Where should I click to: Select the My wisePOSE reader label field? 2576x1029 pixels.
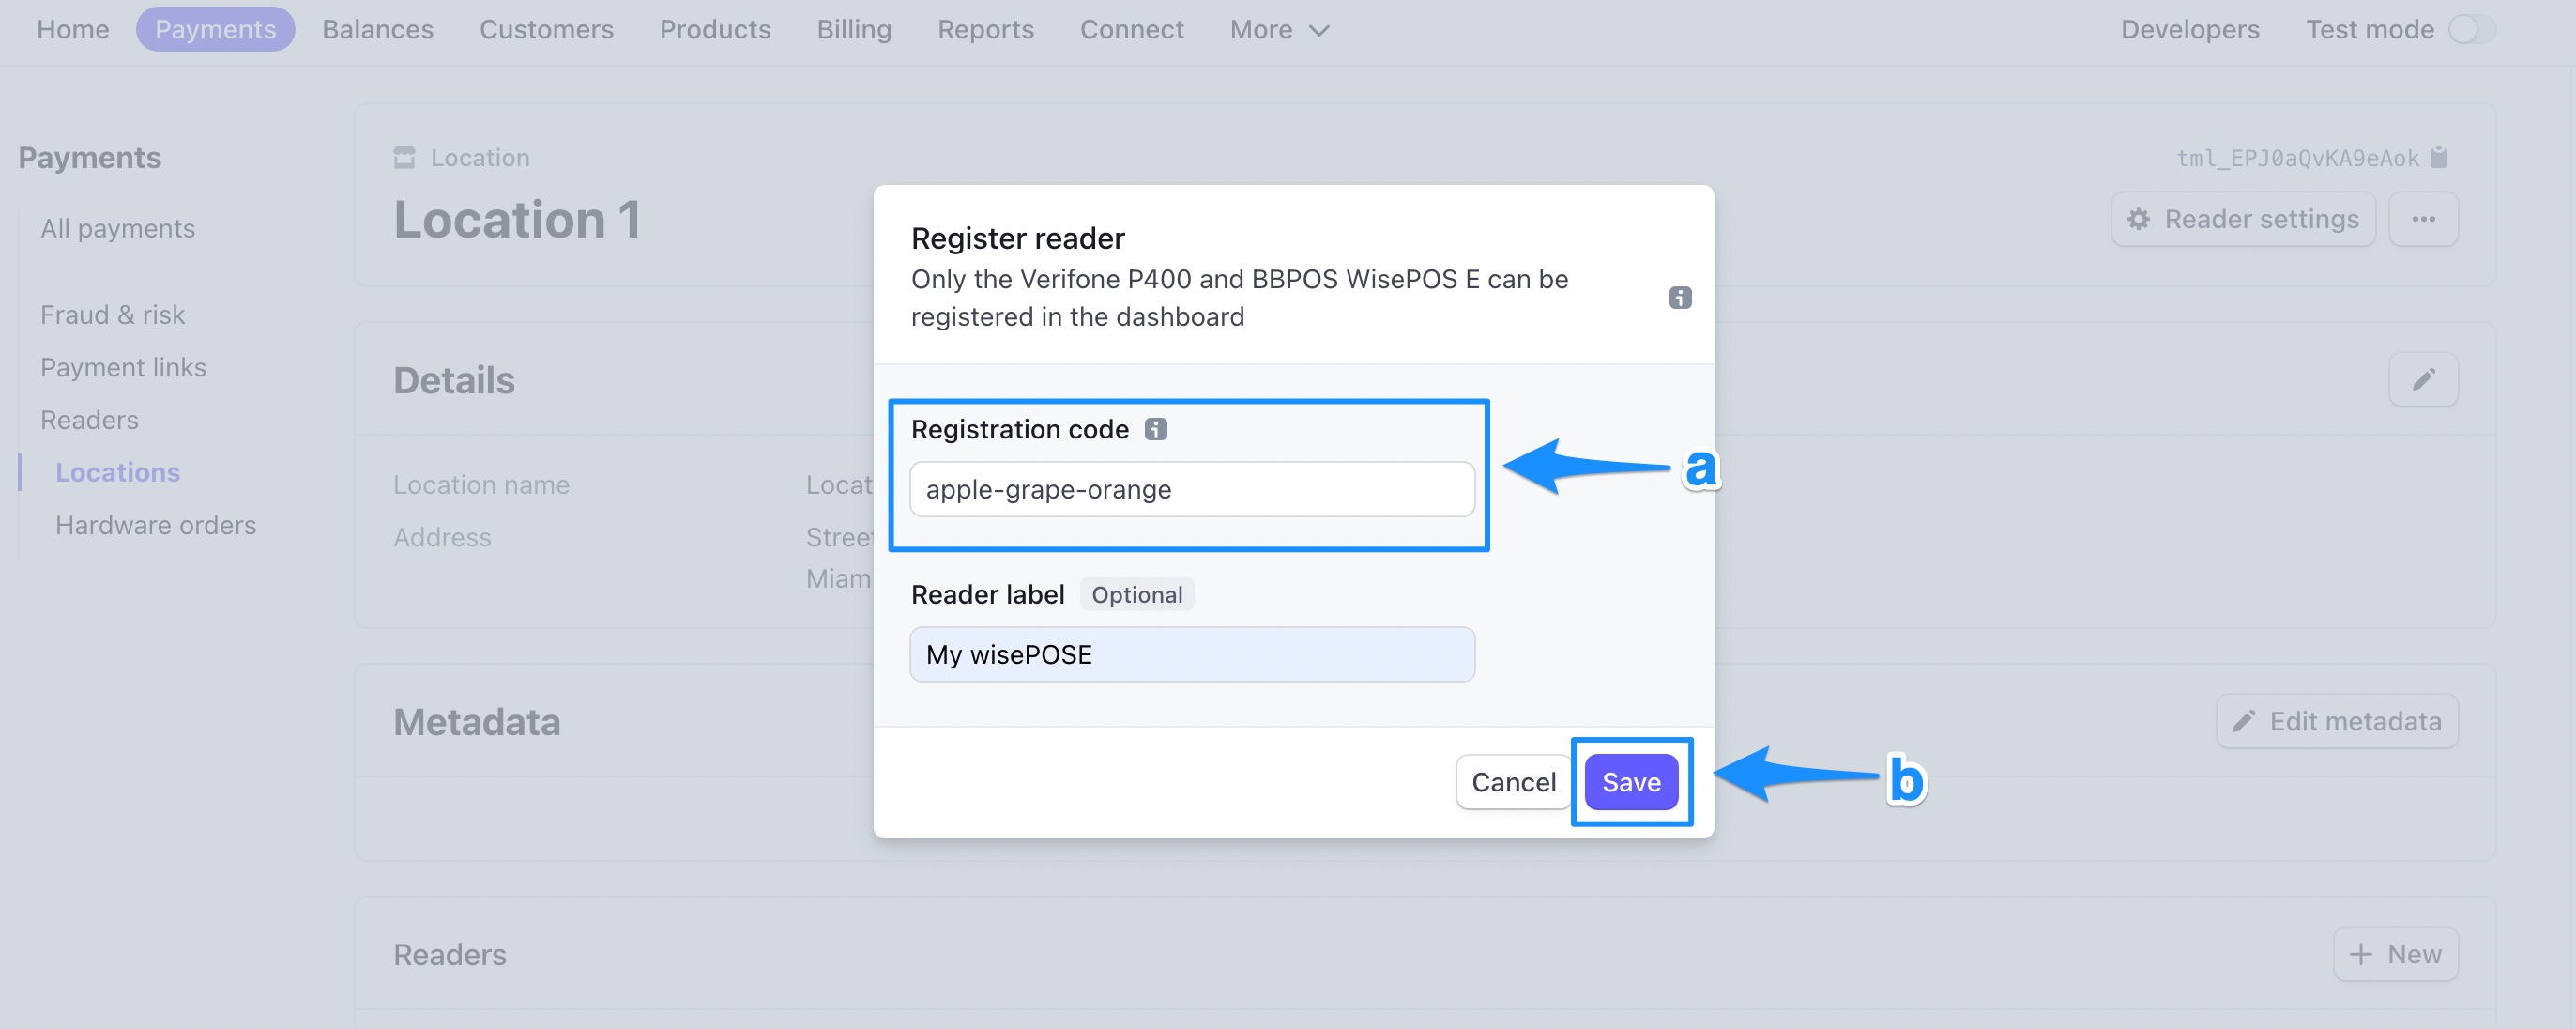coord(1191,654)
